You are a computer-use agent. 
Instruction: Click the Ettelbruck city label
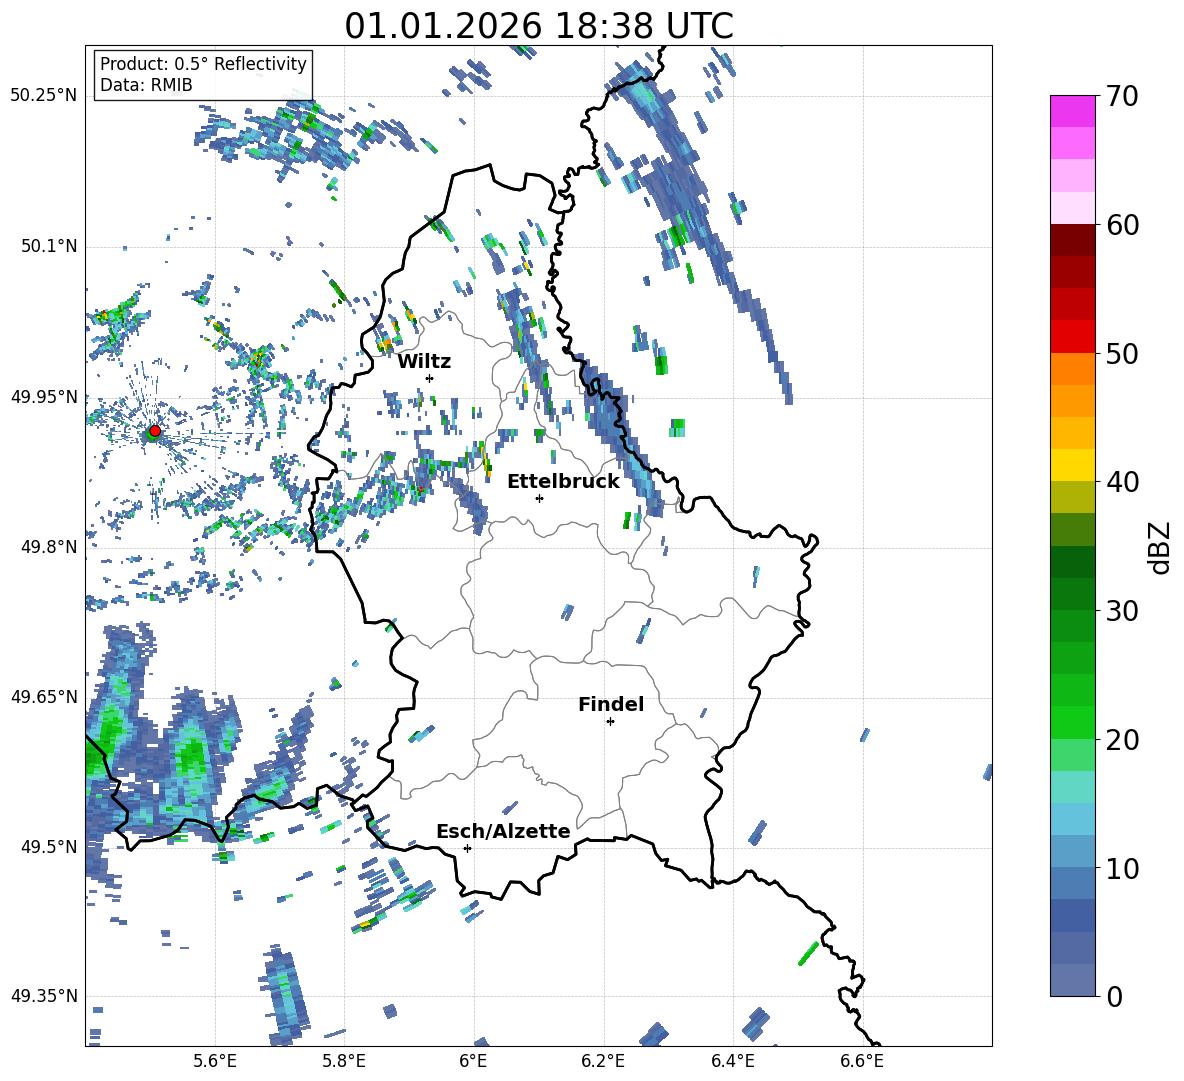[563, 482]
